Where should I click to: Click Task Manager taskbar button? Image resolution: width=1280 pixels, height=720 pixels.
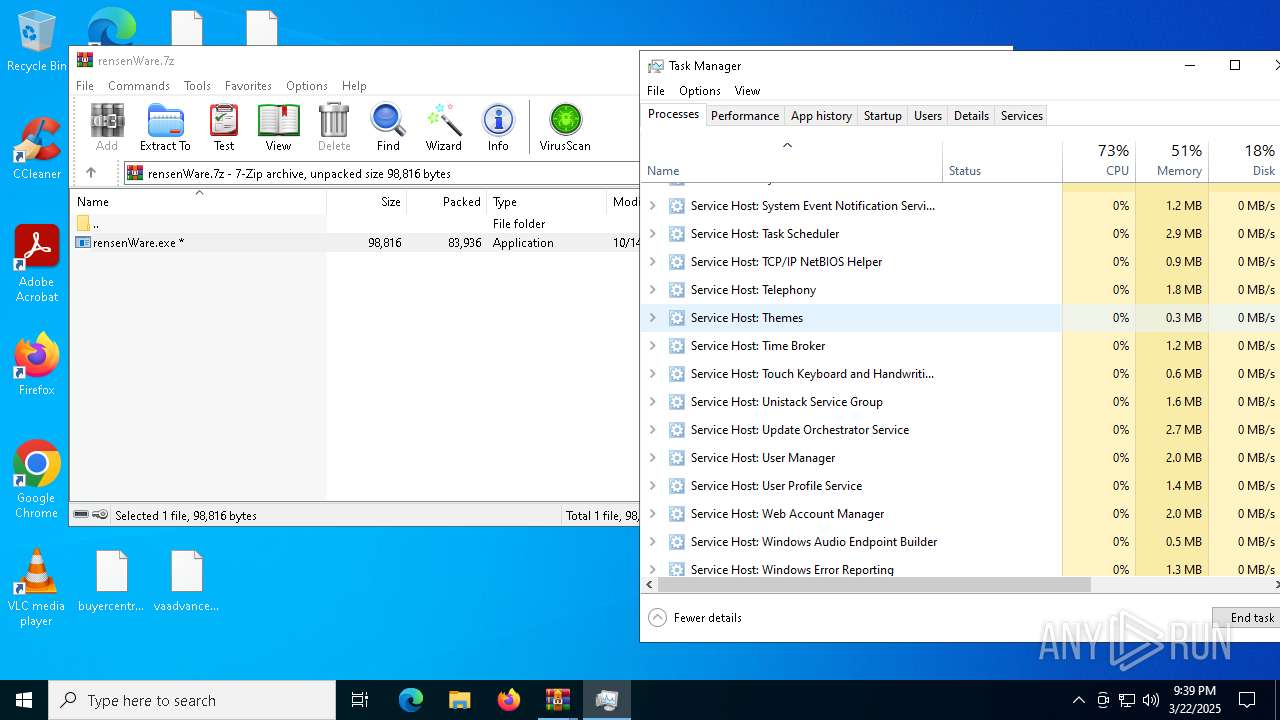(607, 700)
